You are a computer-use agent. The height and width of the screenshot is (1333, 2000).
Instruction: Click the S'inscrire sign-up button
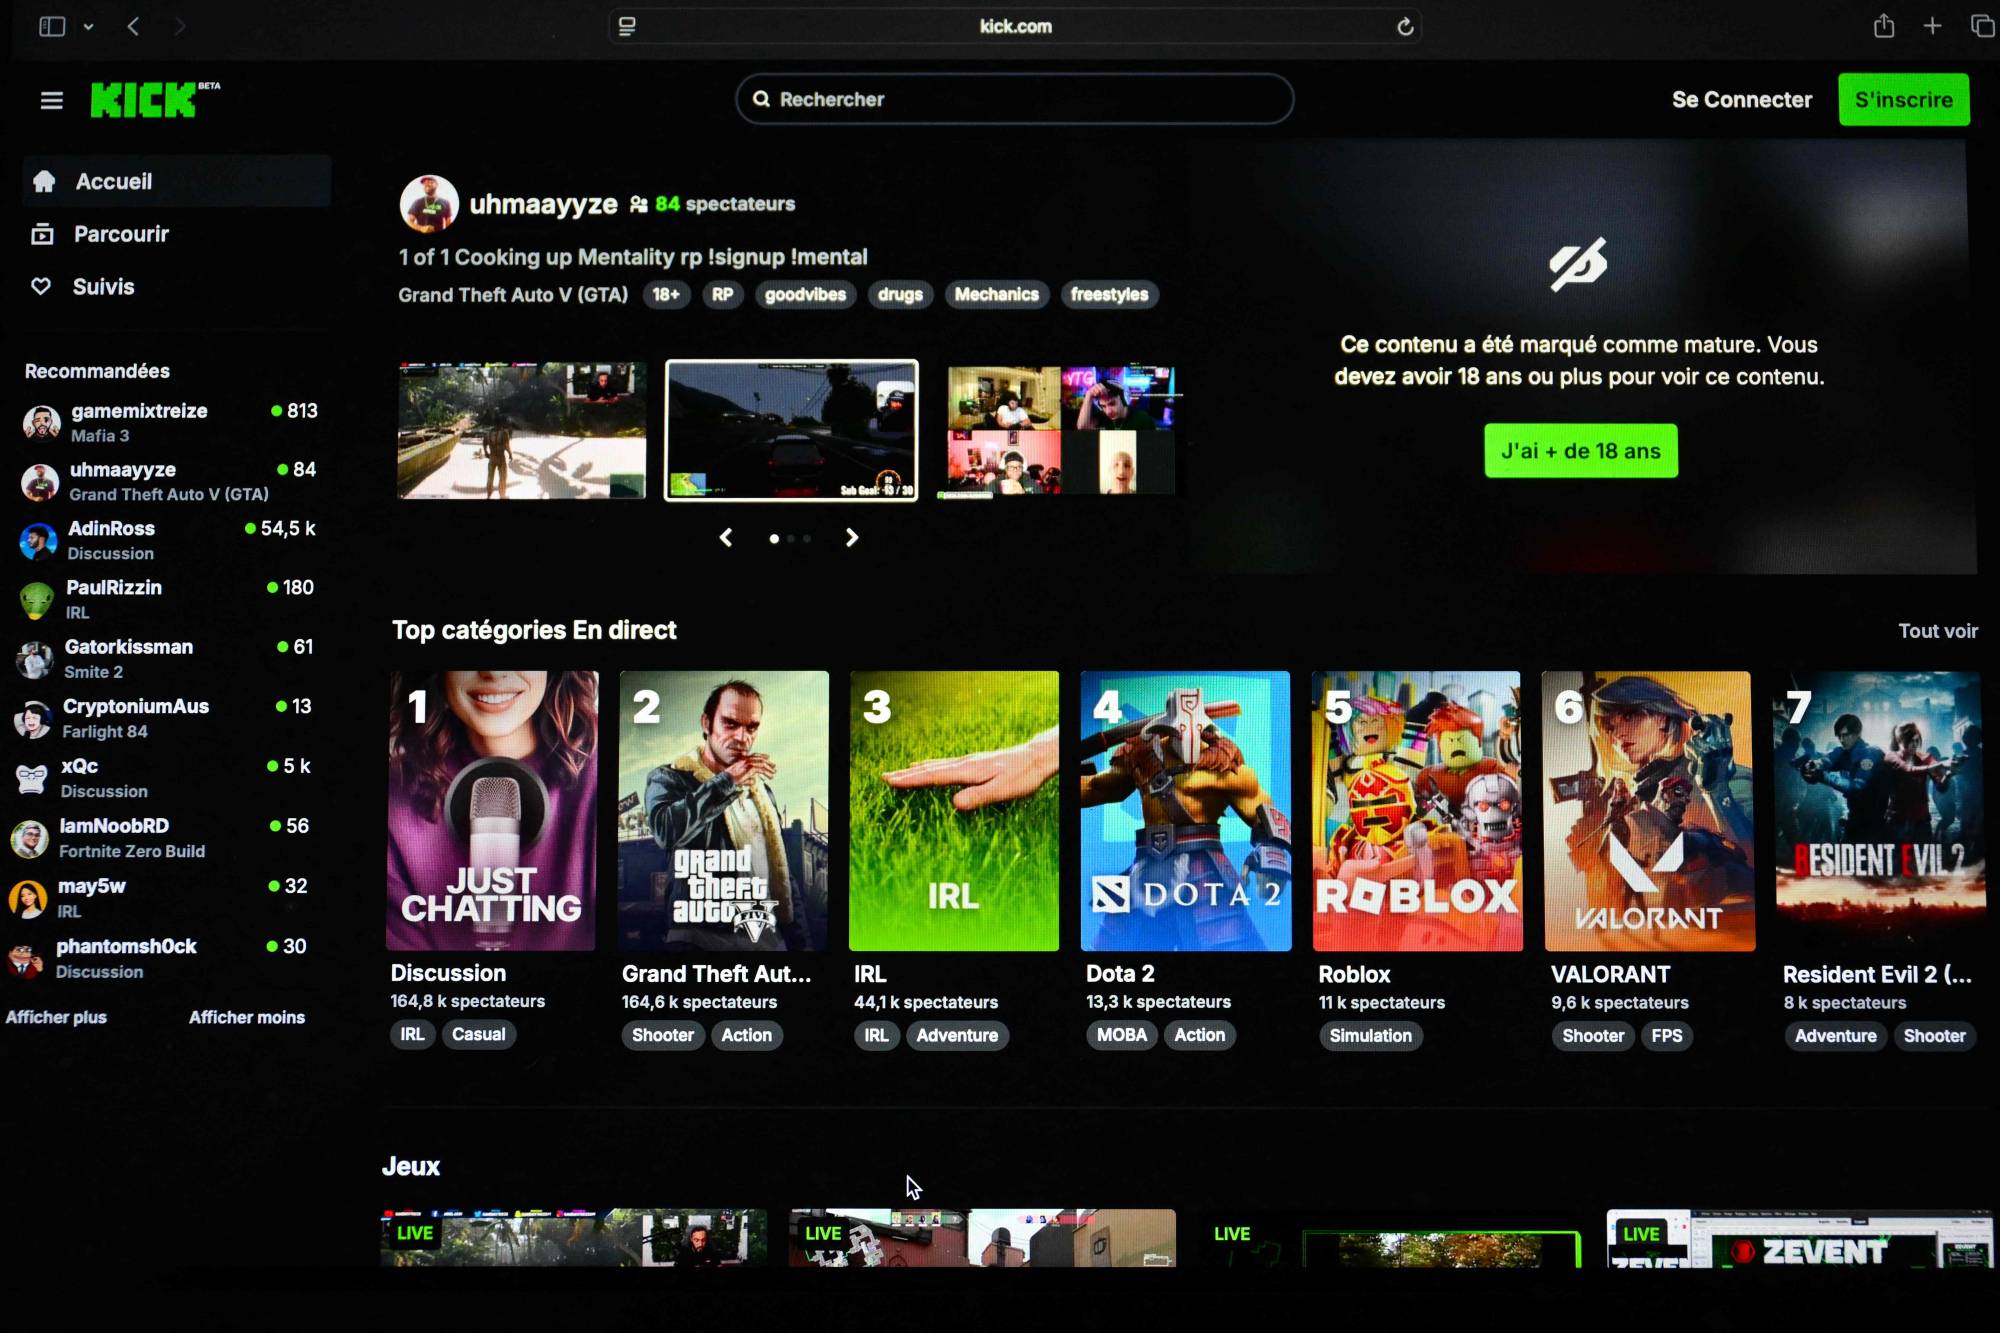point(1903,100)
